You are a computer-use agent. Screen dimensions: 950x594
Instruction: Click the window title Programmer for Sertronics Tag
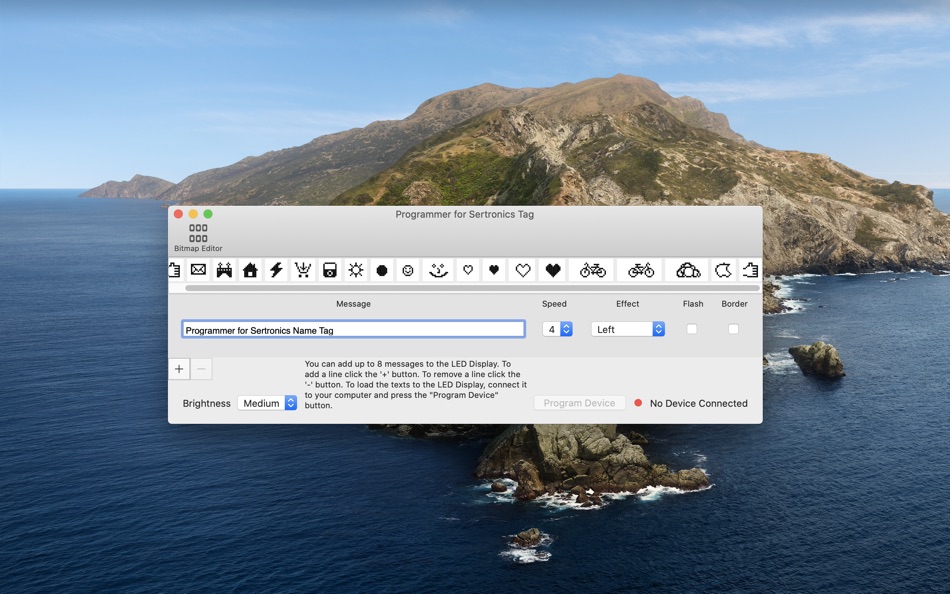pos(465,214)
